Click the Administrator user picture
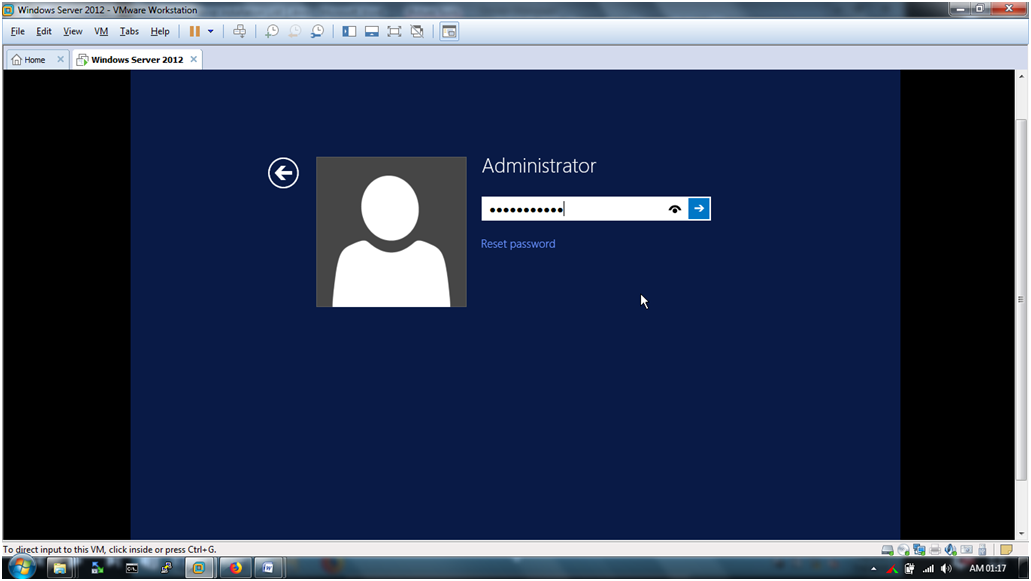This screenshot has width=1031, height=581. pos(391,231)
